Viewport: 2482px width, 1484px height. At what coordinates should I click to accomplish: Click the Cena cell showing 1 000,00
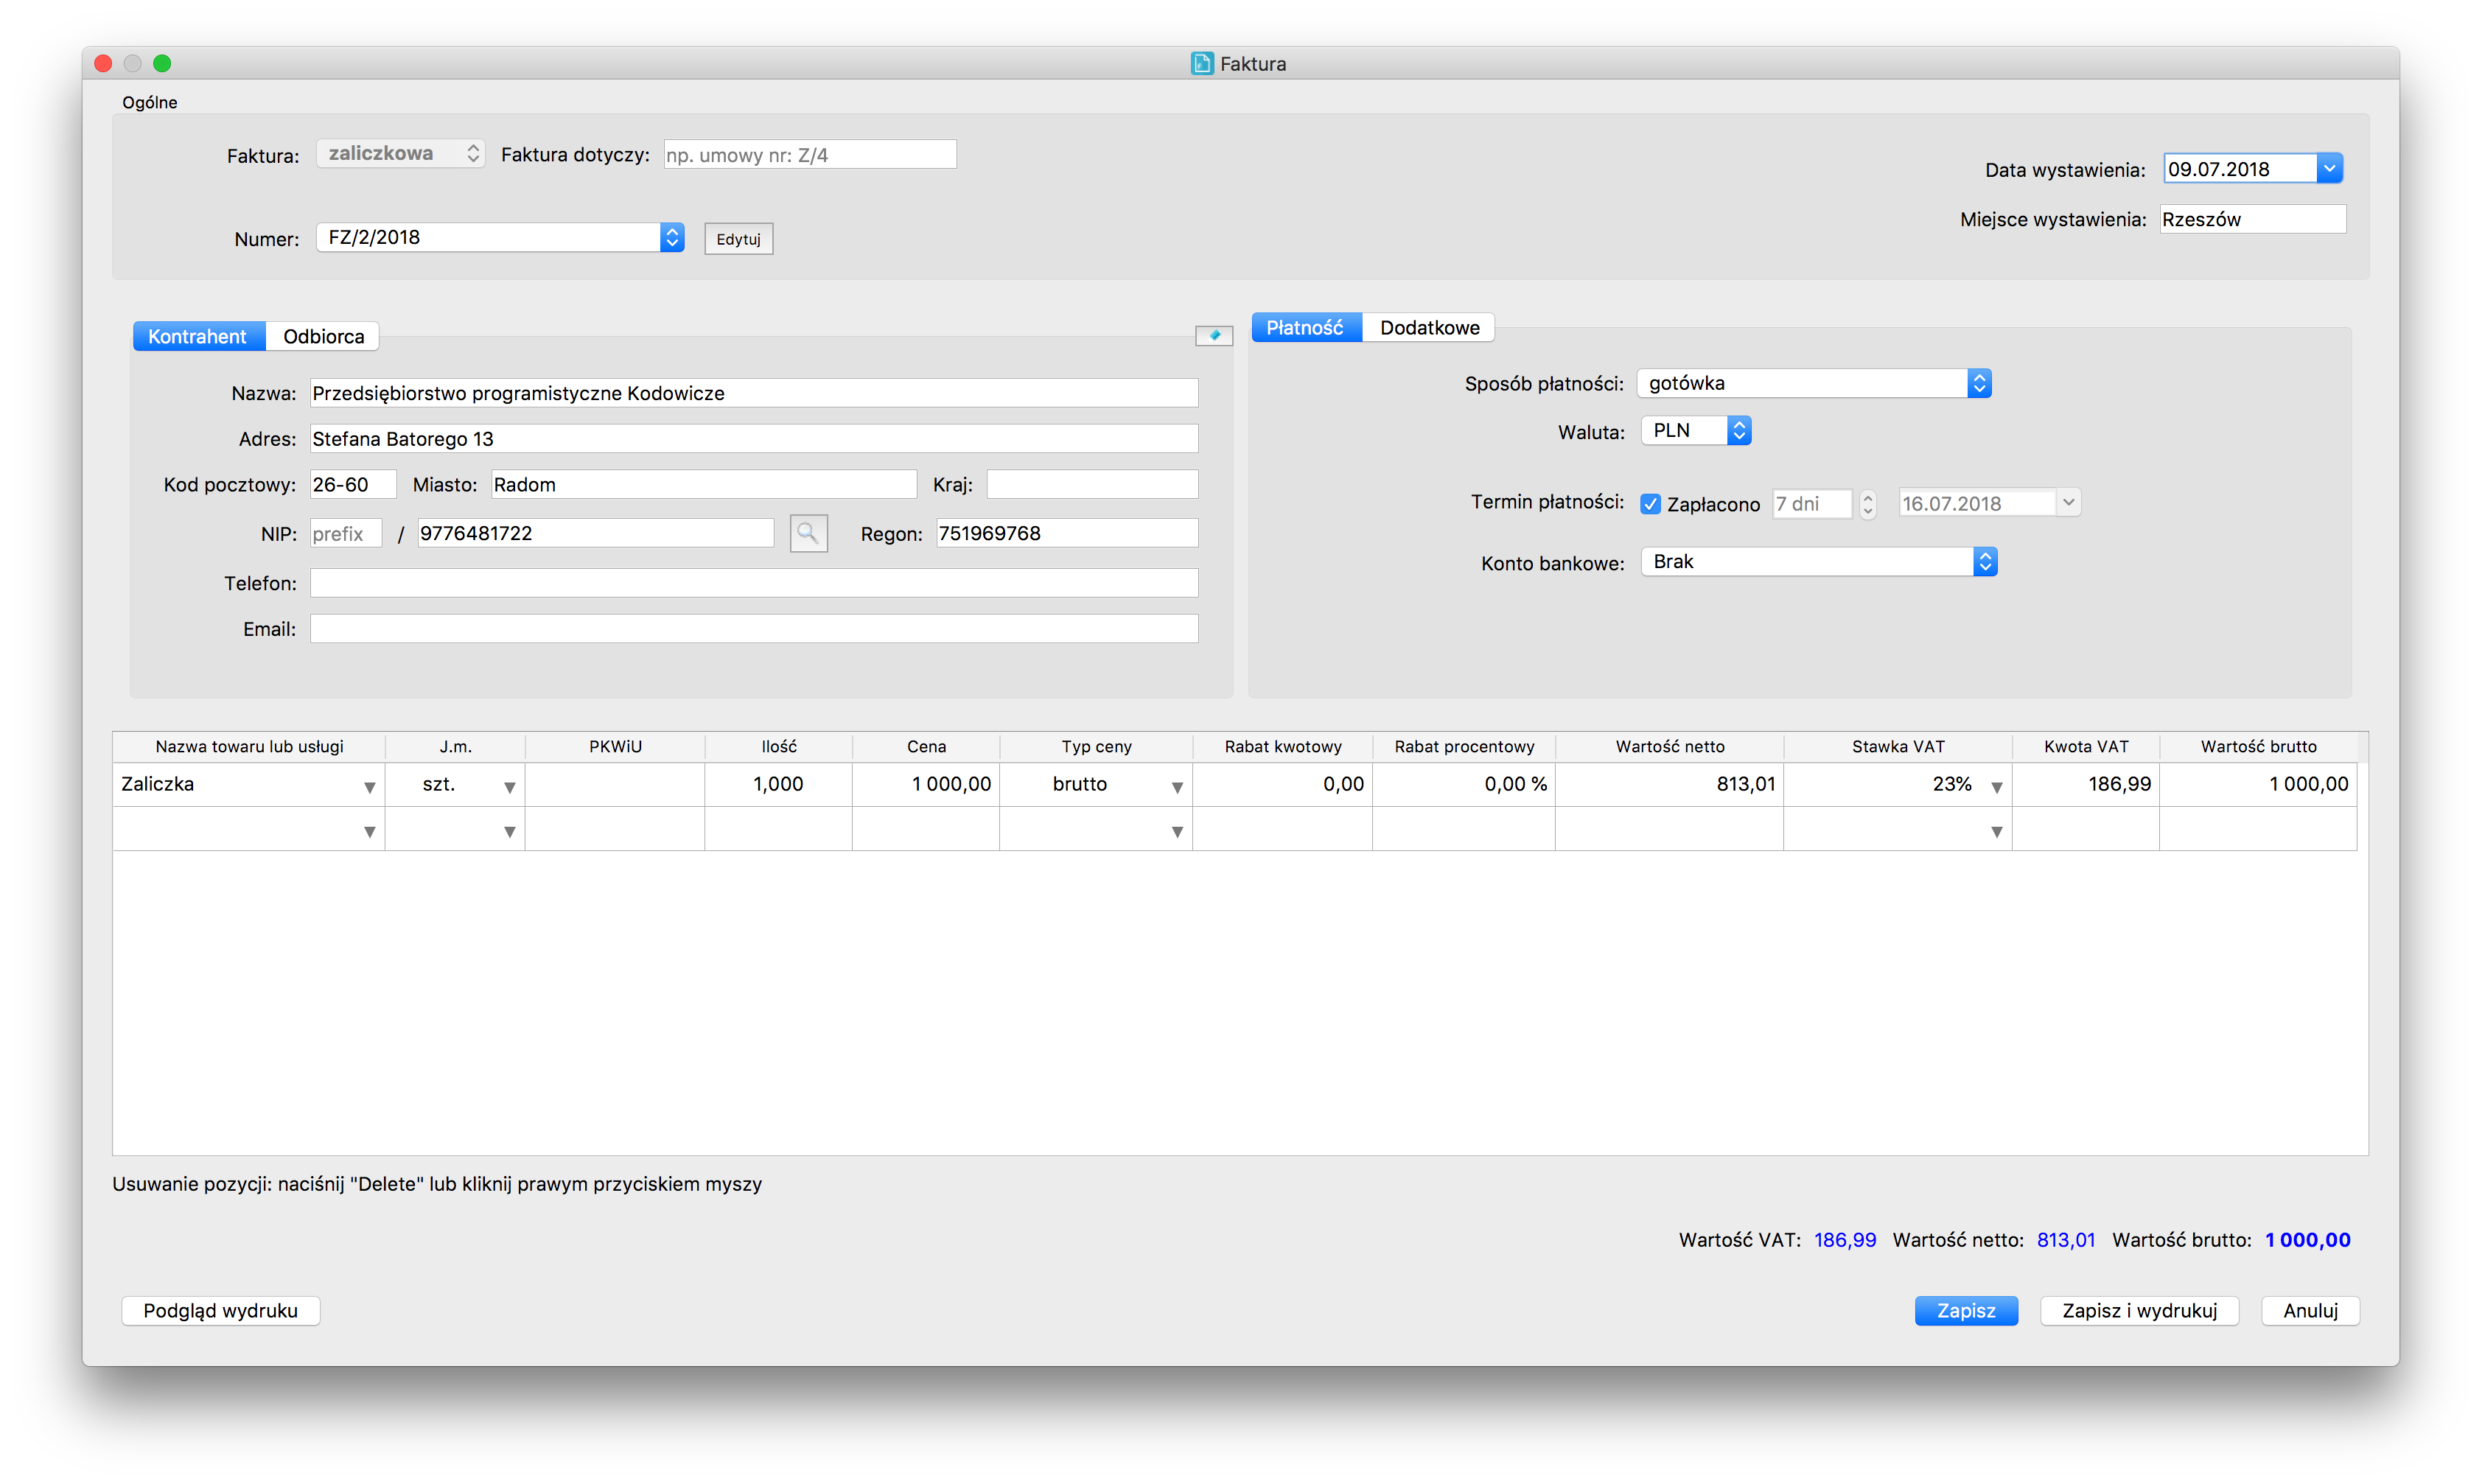926,785
